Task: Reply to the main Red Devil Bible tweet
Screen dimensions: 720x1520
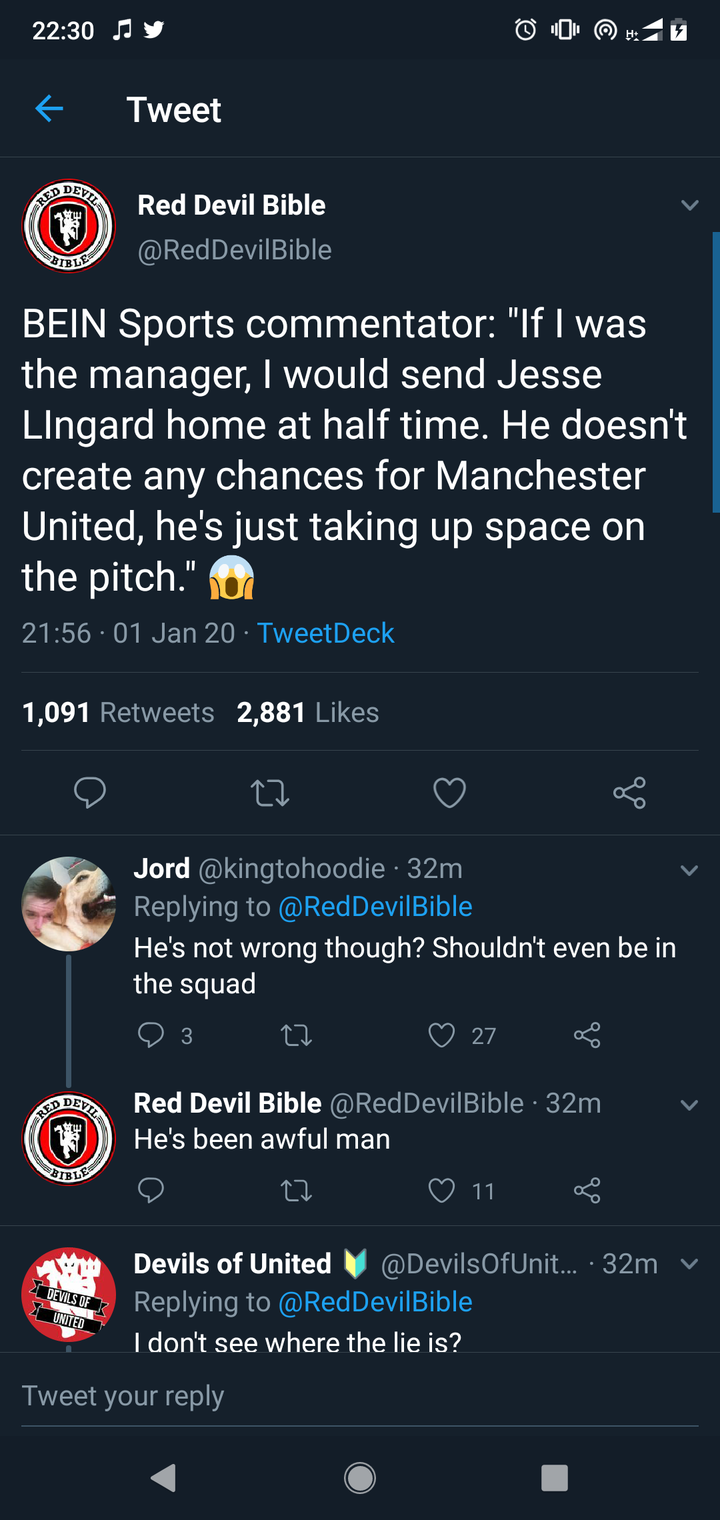Action: point(90,793)
